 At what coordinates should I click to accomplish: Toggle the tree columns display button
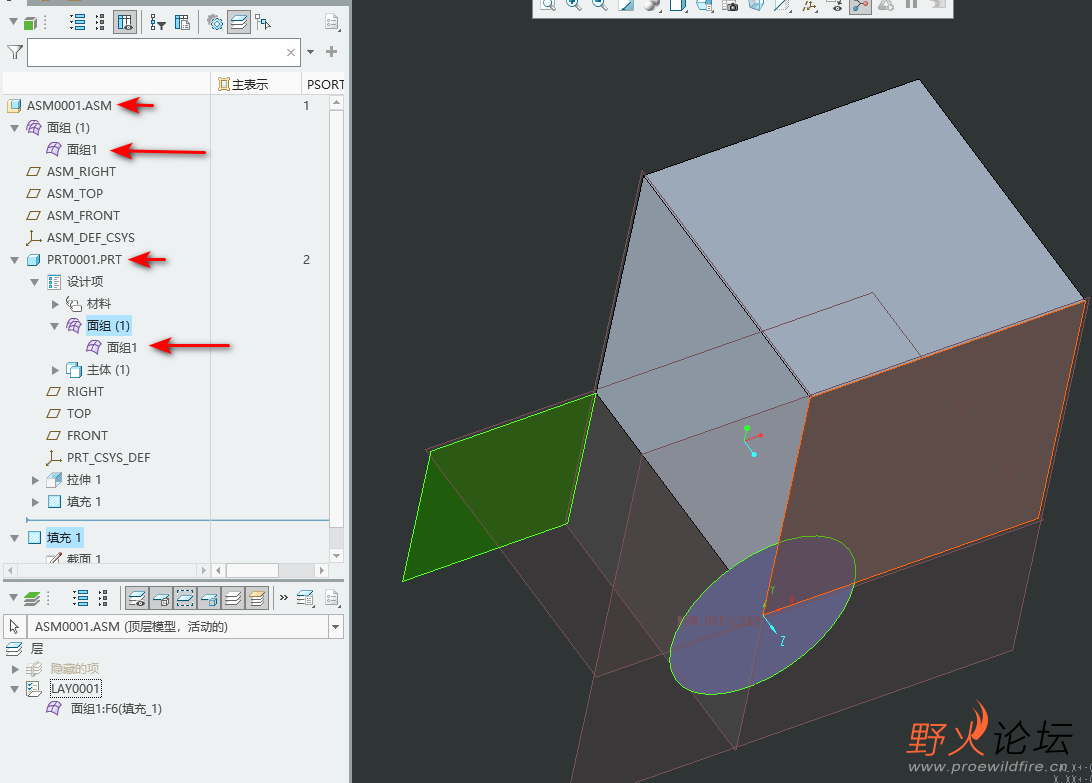click(125, 23)
